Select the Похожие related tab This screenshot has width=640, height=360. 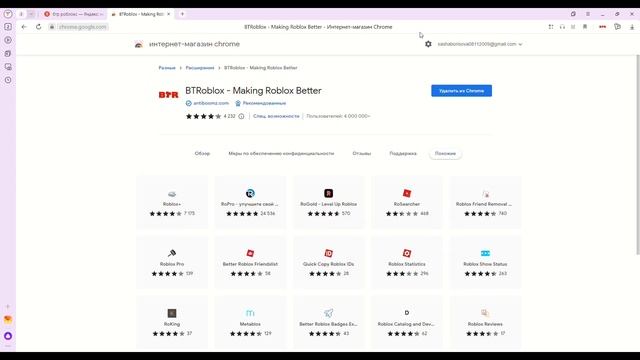coord(445,153)
